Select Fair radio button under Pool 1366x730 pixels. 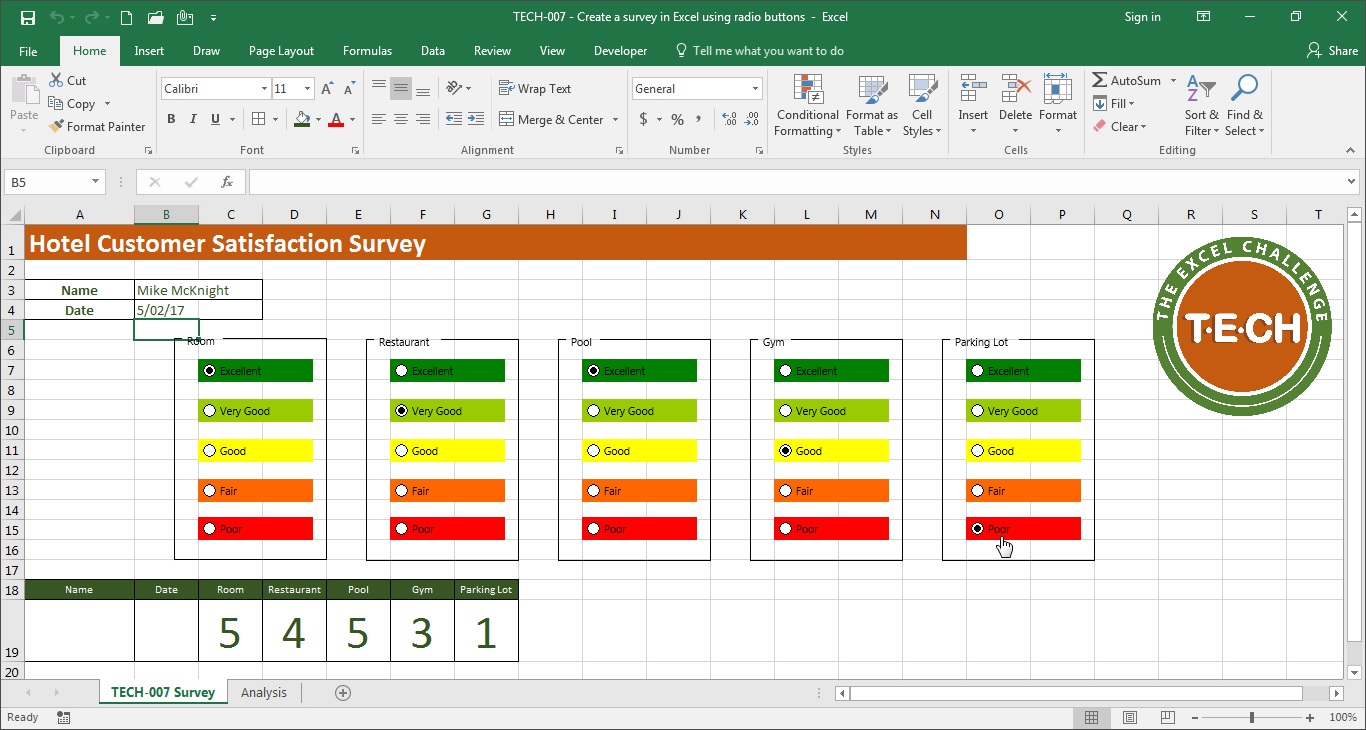593,491
